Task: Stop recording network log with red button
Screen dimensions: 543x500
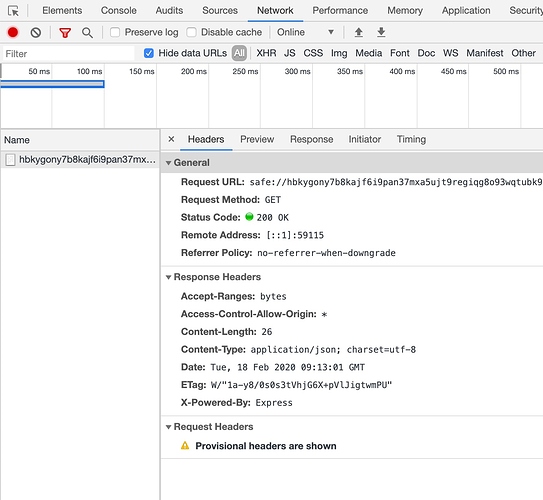Action: pyautogui.click(x=13, y=33)
